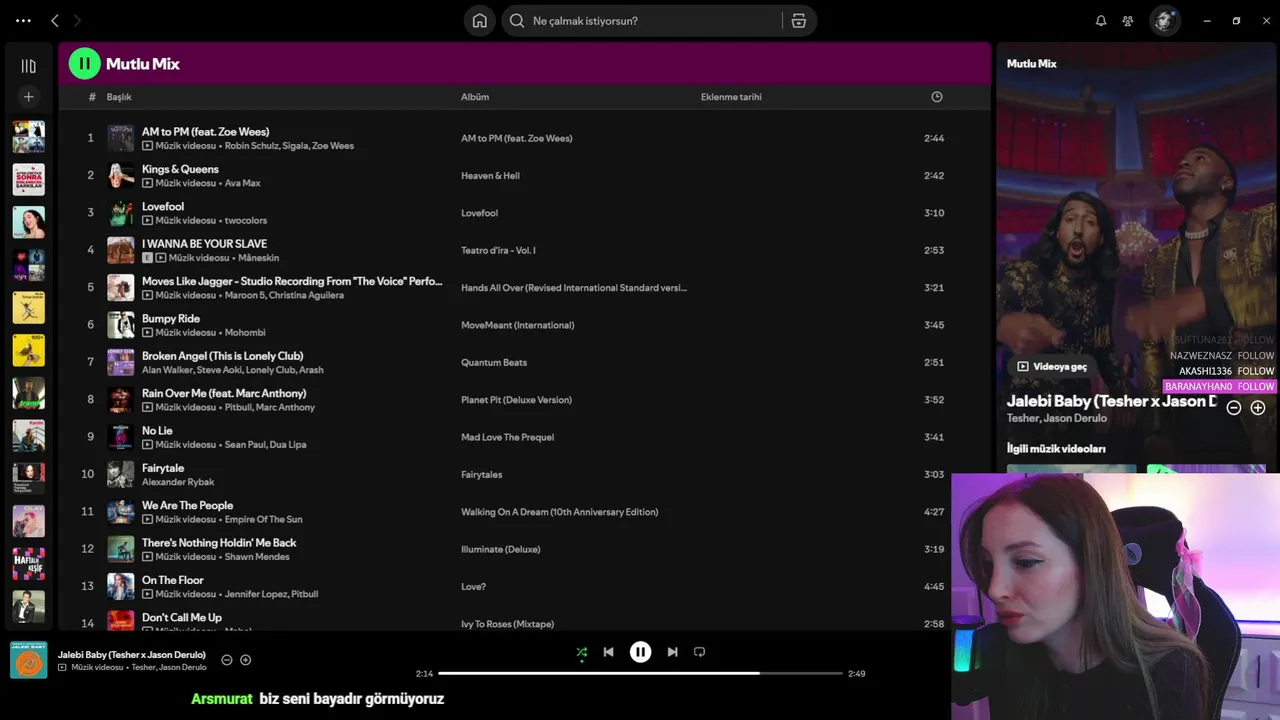
Task: Open Tesher, Jason Derulo artist link in panel
Action: click(1056, 418)
